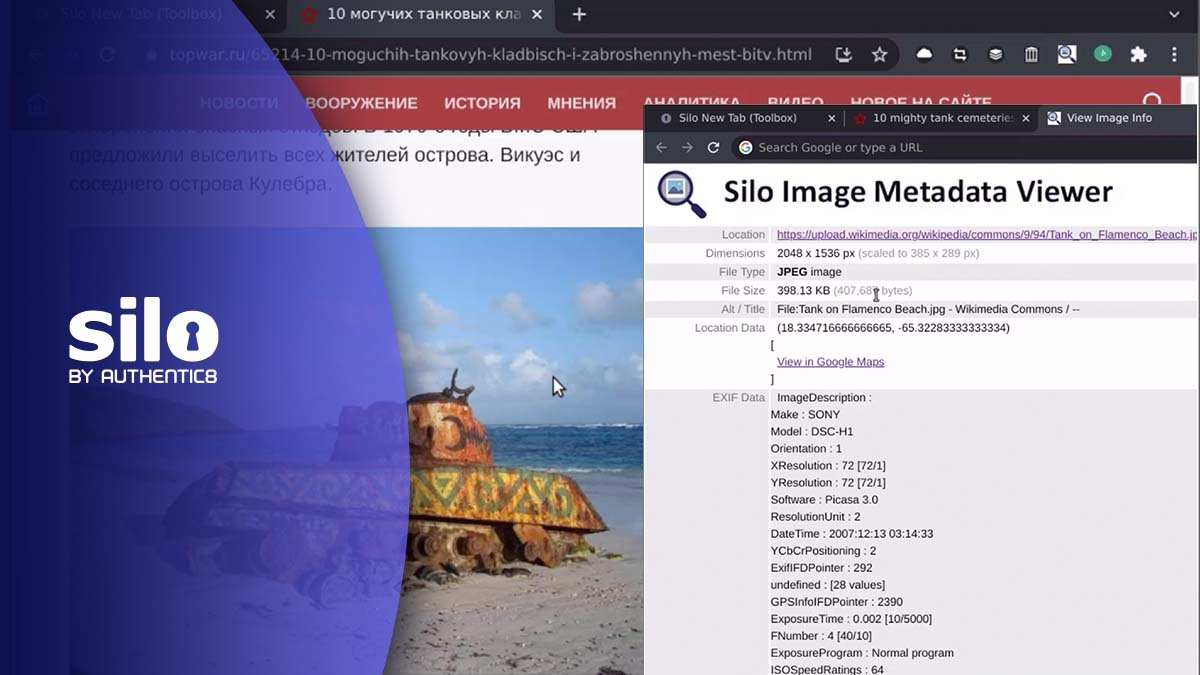The image size is (1200, 675).
Task: Click back arrow in image info window
Action: tap(661, 147)
